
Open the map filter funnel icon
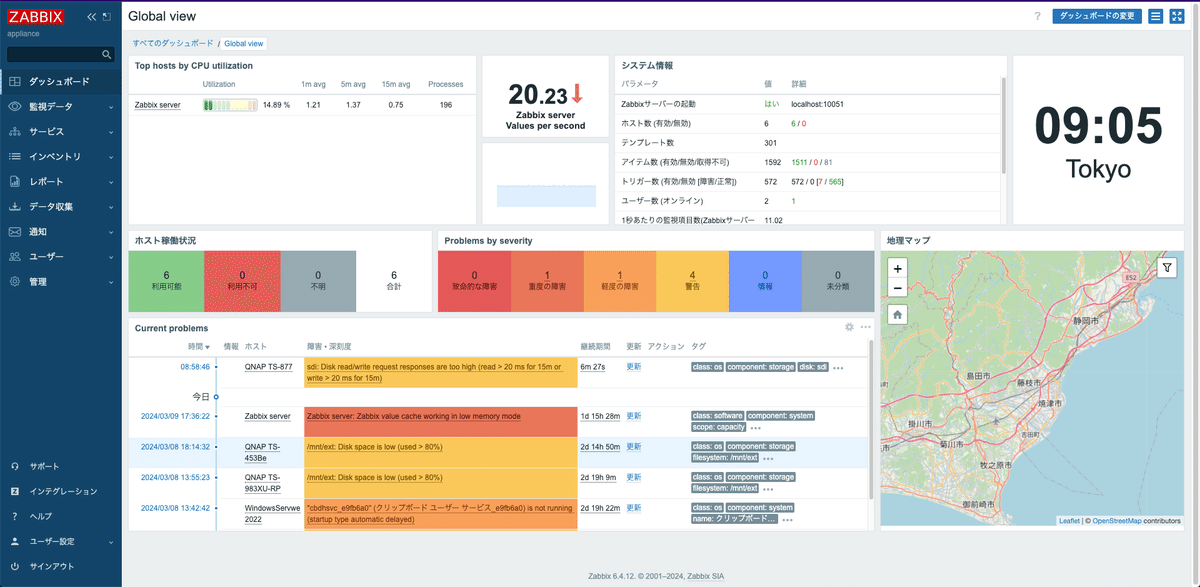(x=1167, y=268)
